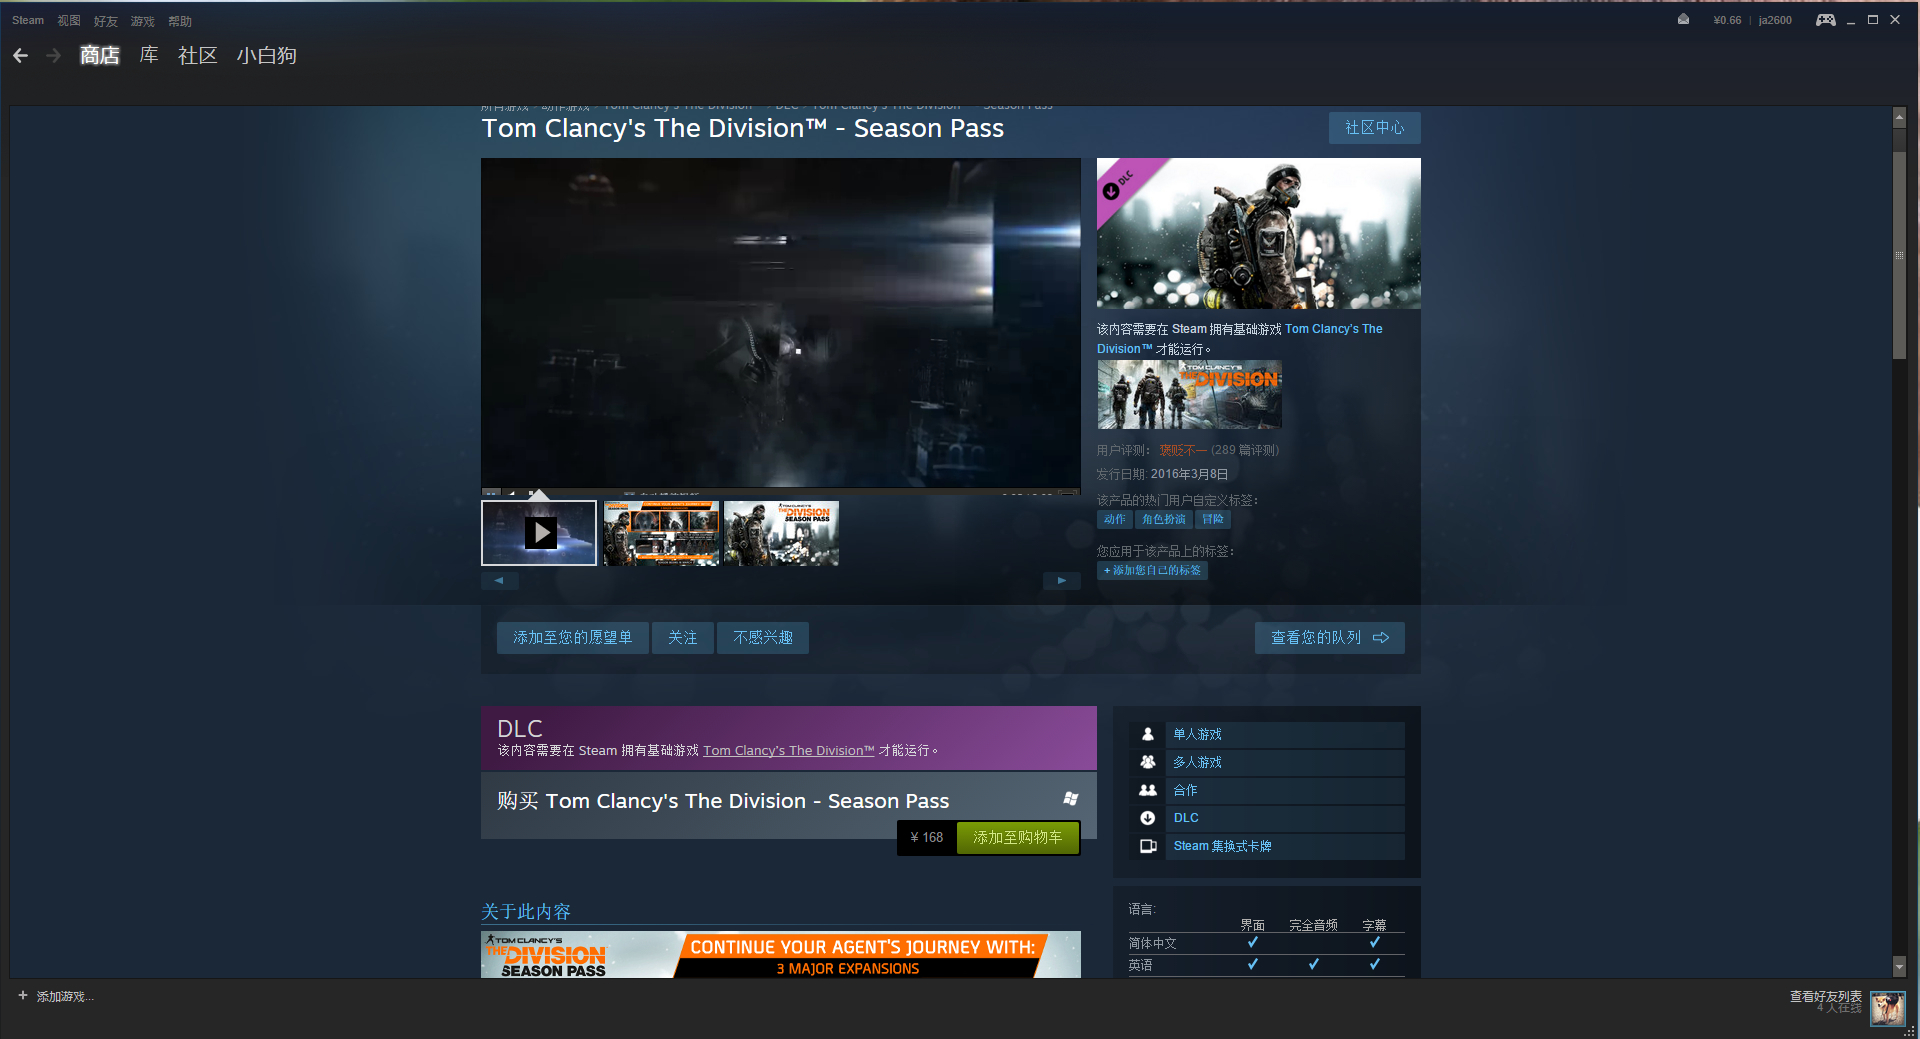Click the 简体中文 language row

1267,943
